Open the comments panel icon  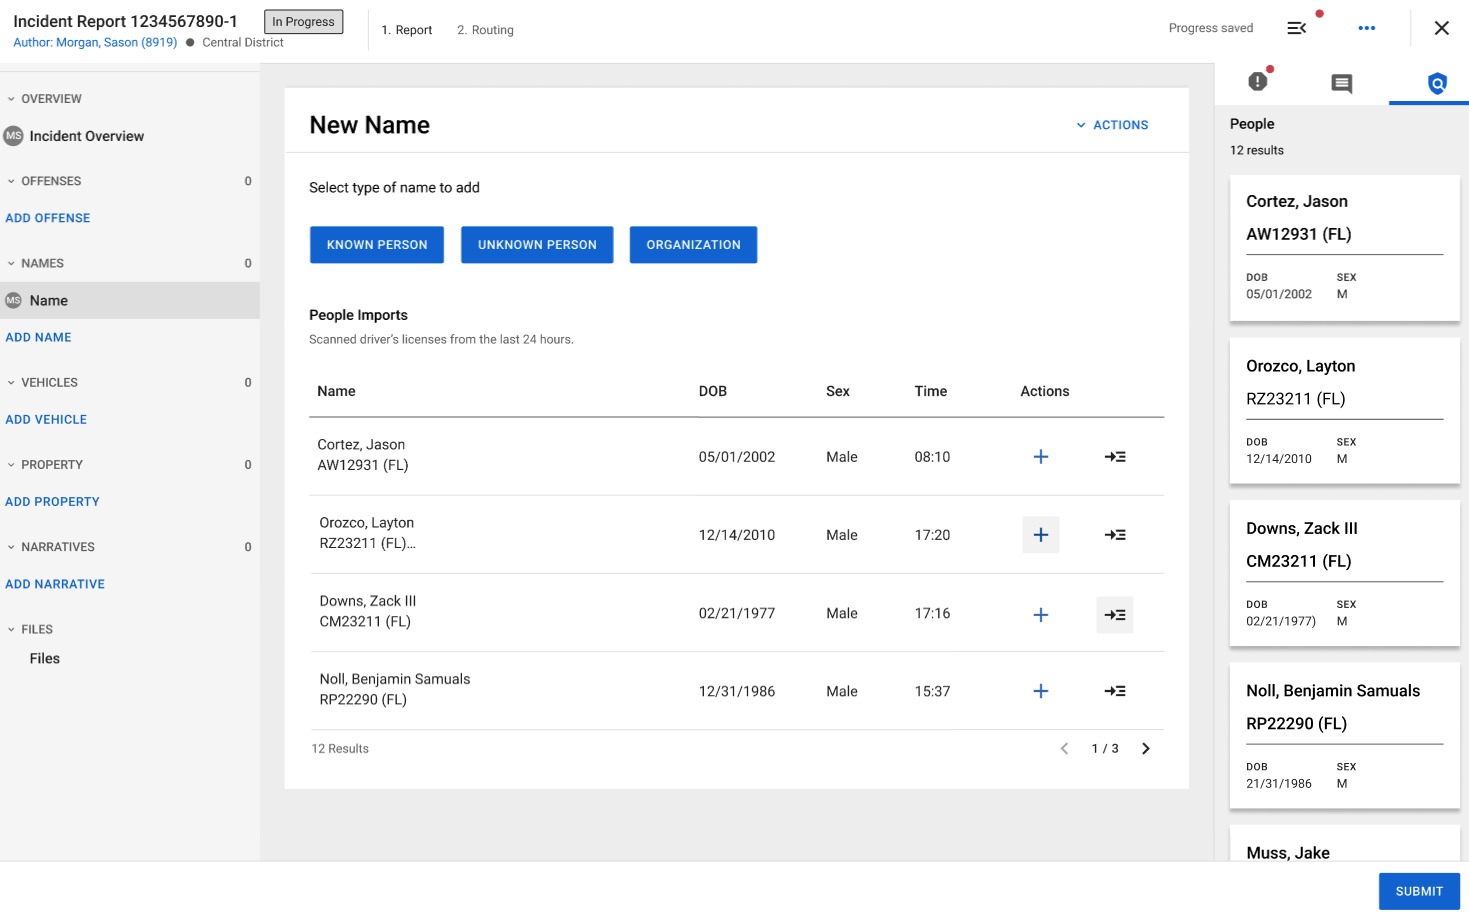click(x=1341, y=83)
